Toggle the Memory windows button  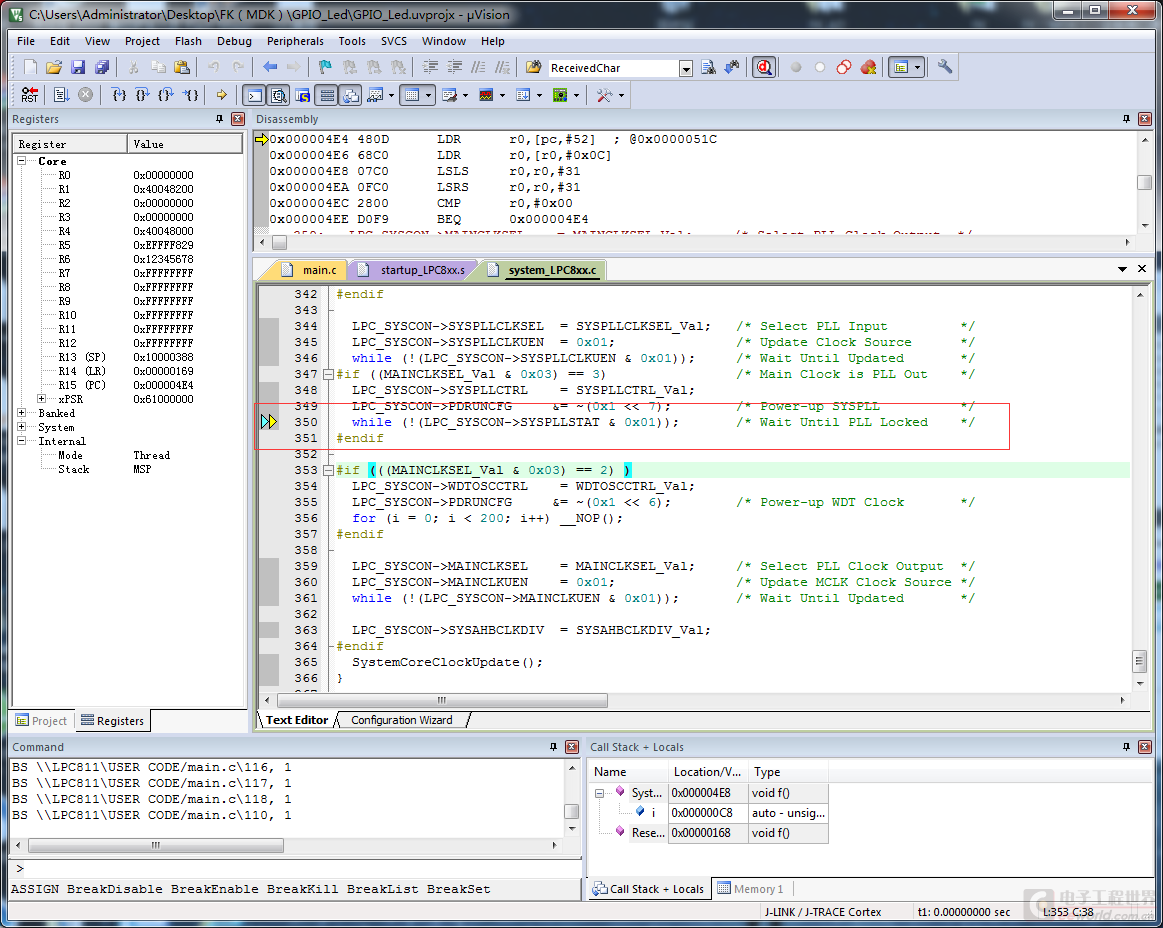(412, 95)
